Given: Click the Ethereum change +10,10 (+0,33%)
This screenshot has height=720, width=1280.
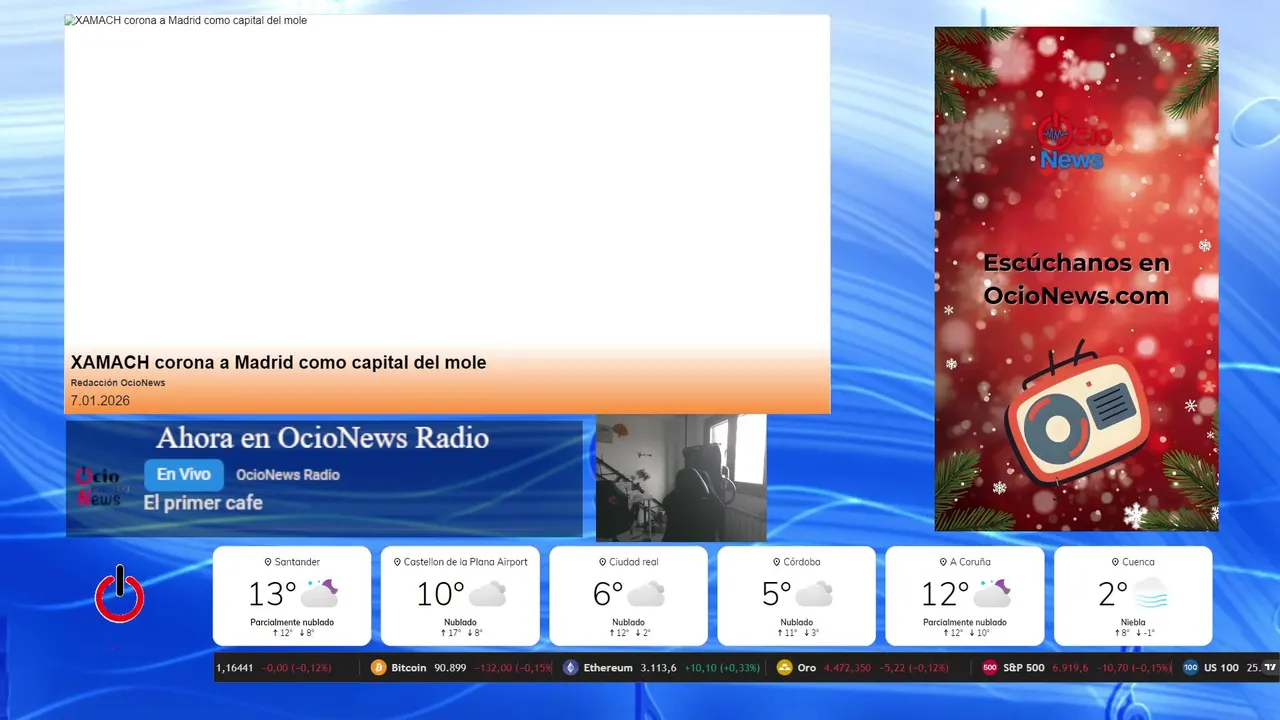Looking at the screenshot, I should point(722,667).
